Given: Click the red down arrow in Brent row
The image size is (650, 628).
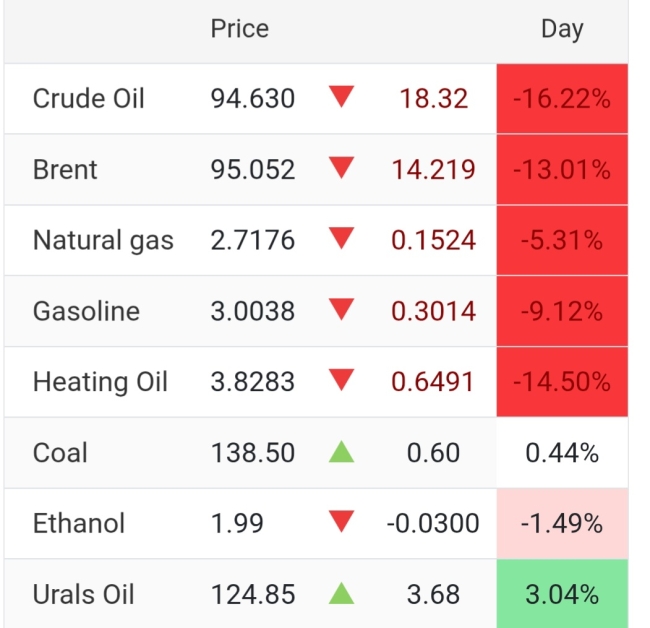Looking at the screenshot, I should tap(342, 168).
